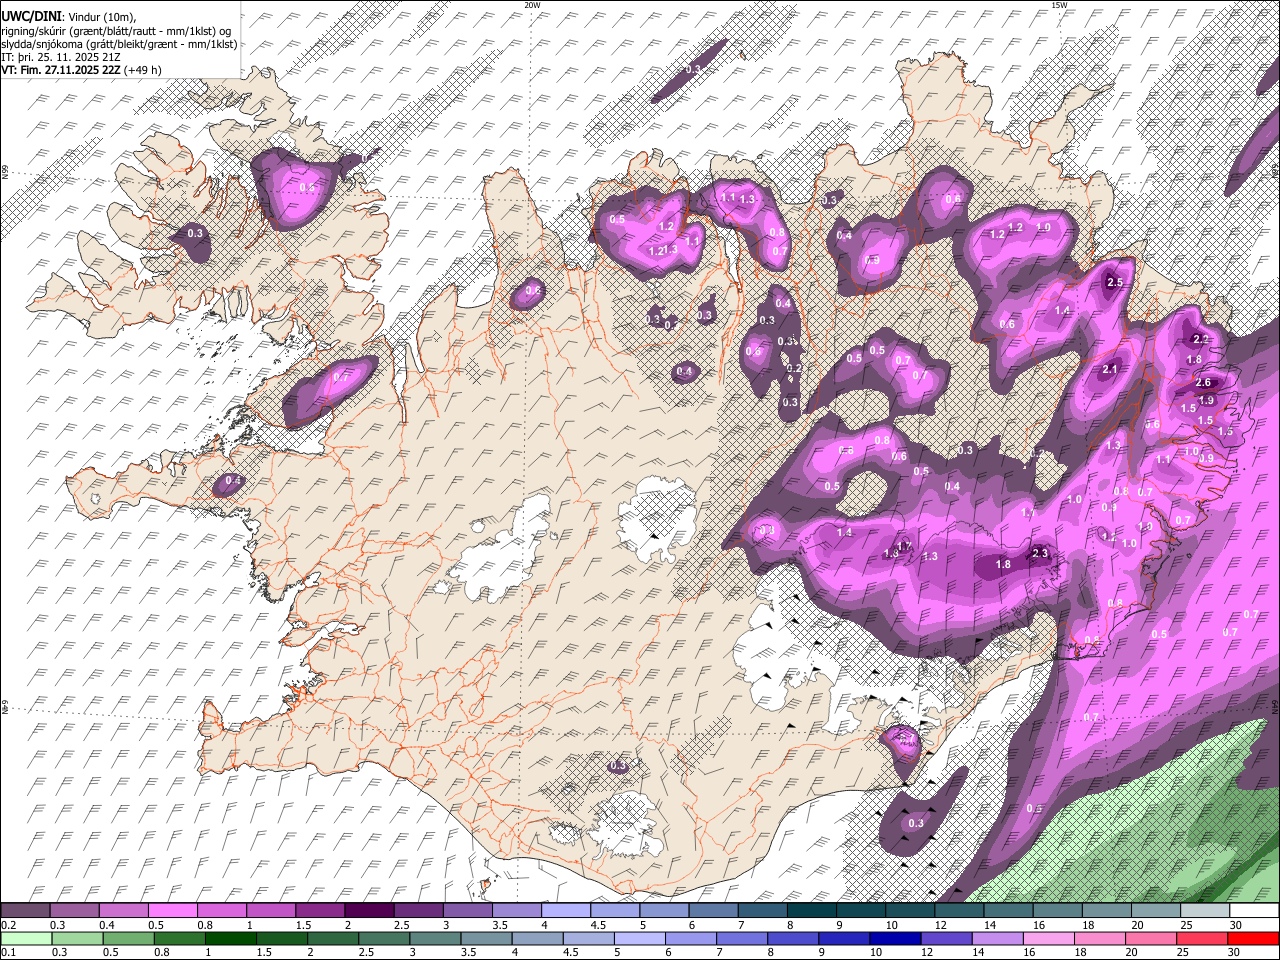Click the "rigning/skúrir" legend description line
This screenshot has height=960, width=1280.
coord(114,30)
